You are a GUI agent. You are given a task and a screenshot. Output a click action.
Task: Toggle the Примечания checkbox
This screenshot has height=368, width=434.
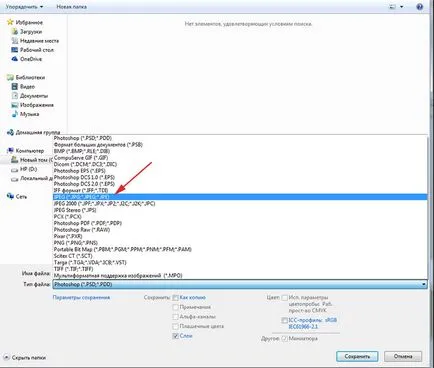pyautogui.click(x=175, y=307)
